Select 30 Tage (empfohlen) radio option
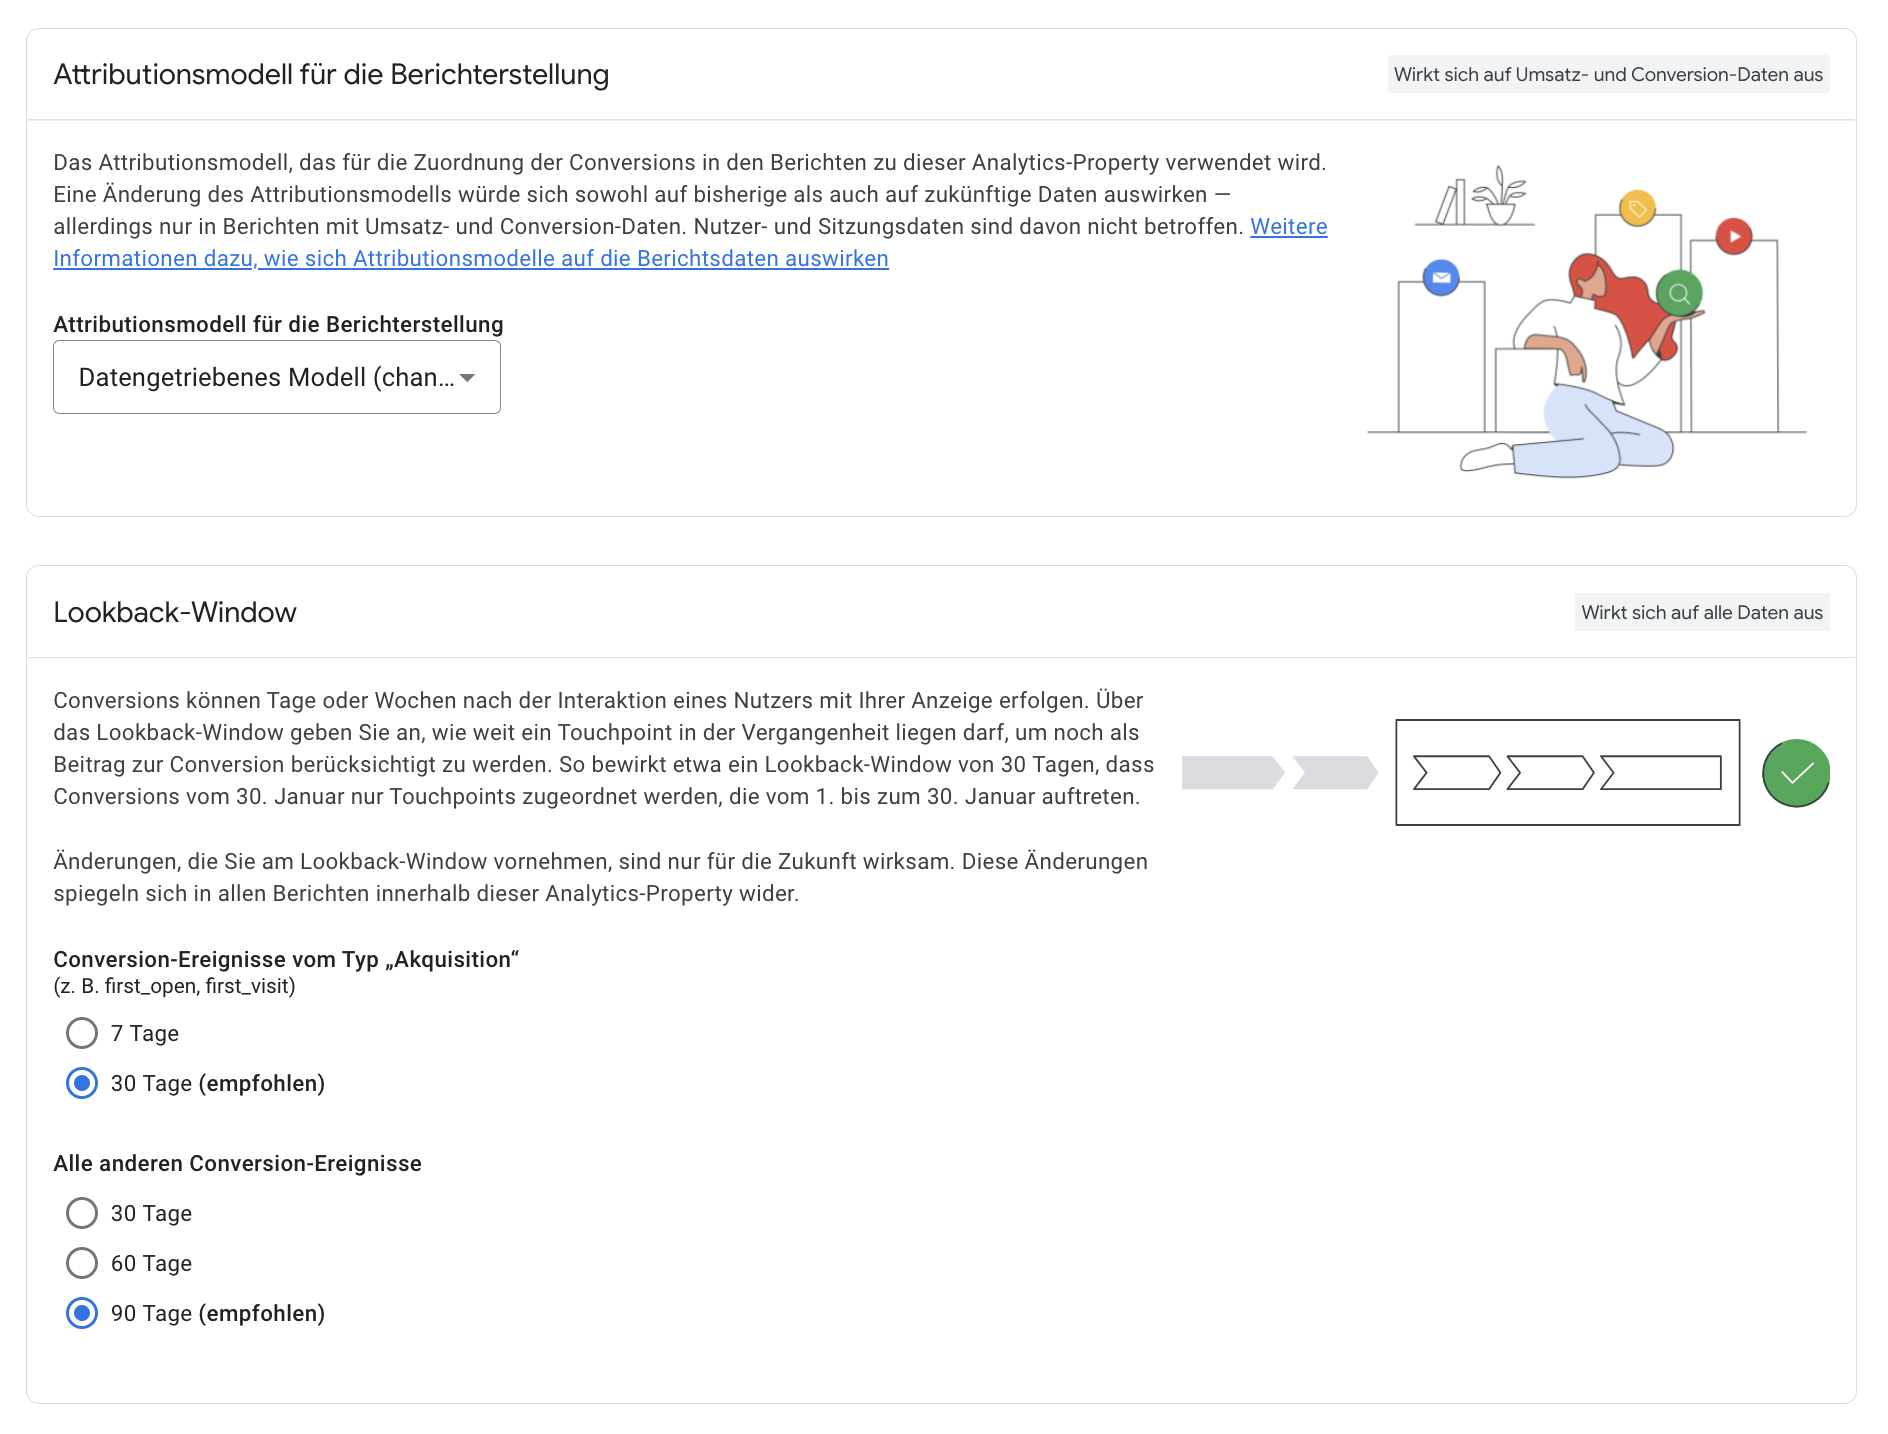Screen dimensions: 1888x1434 coord(82,1083)
